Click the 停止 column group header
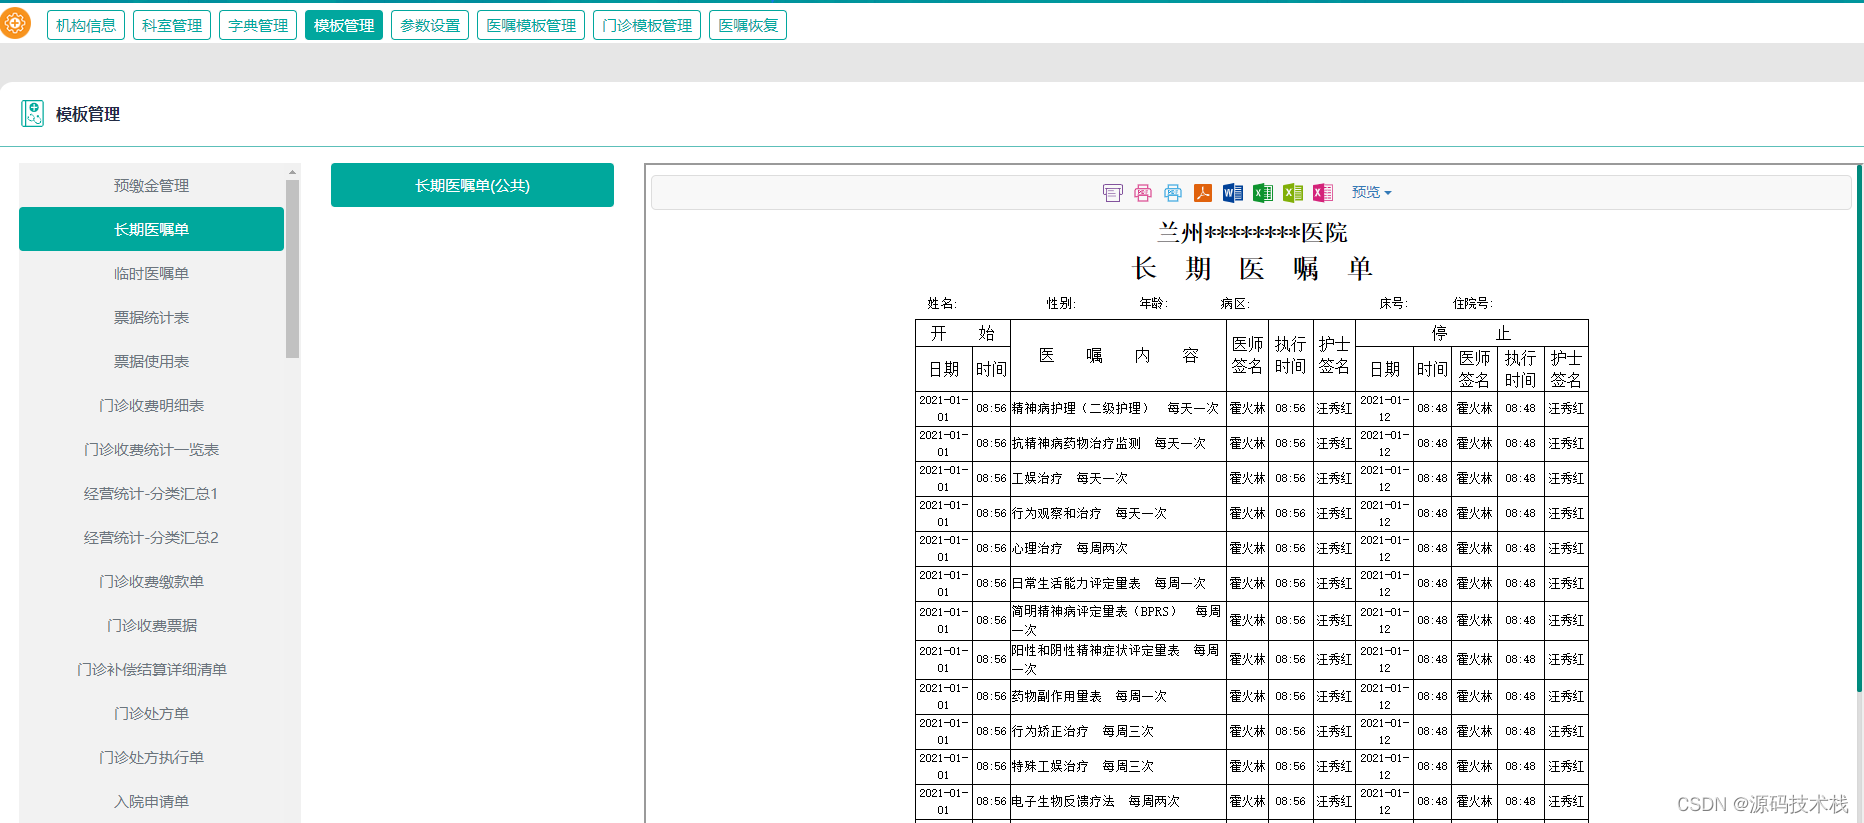The image size is (1864, 823). [1471, 333]
